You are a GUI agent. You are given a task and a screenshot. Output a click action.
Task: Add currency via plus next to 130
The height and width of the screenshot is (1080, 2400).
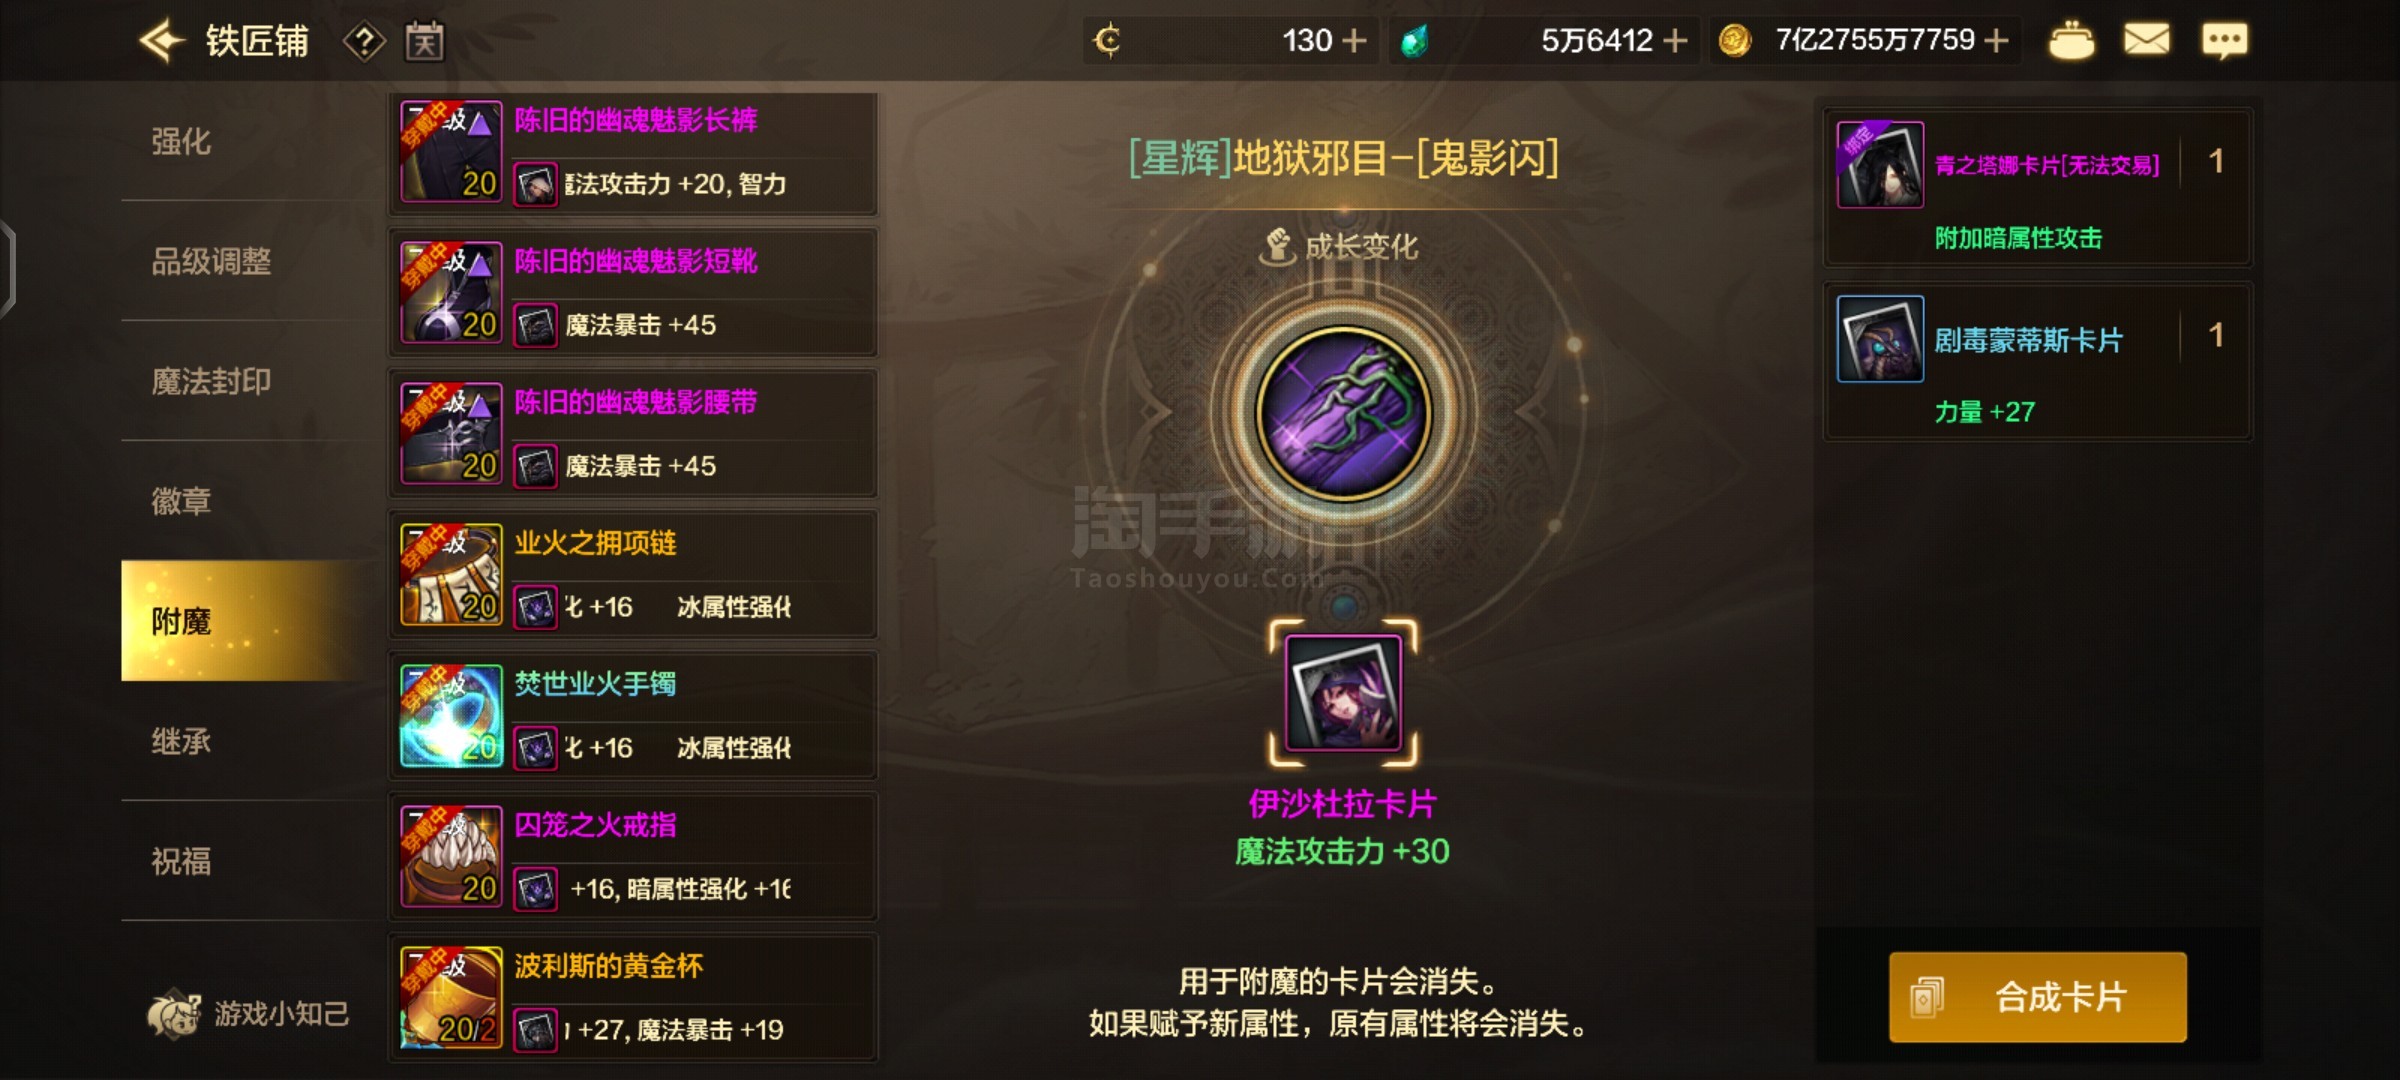pyautogui.click(x=1354, y=40)
